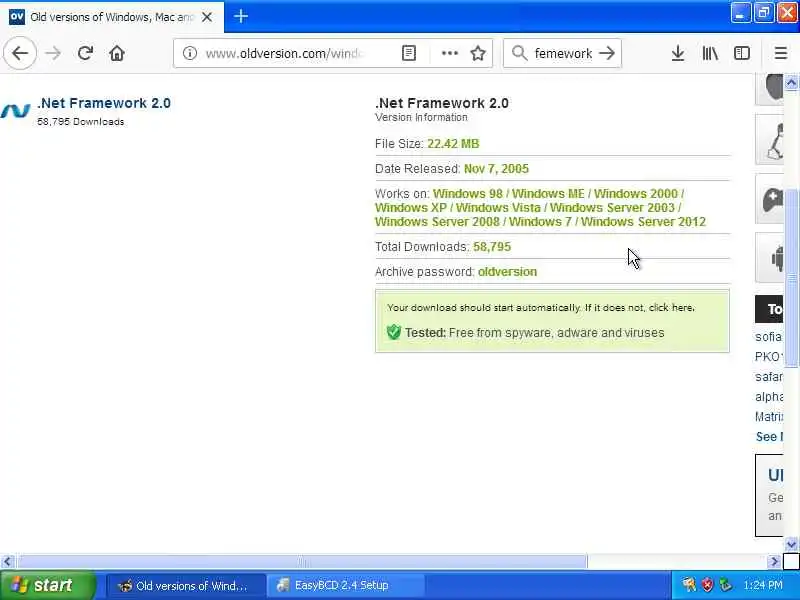
Task: Click the 'sofia' sidebar link
Action: (x=768, y=337)
